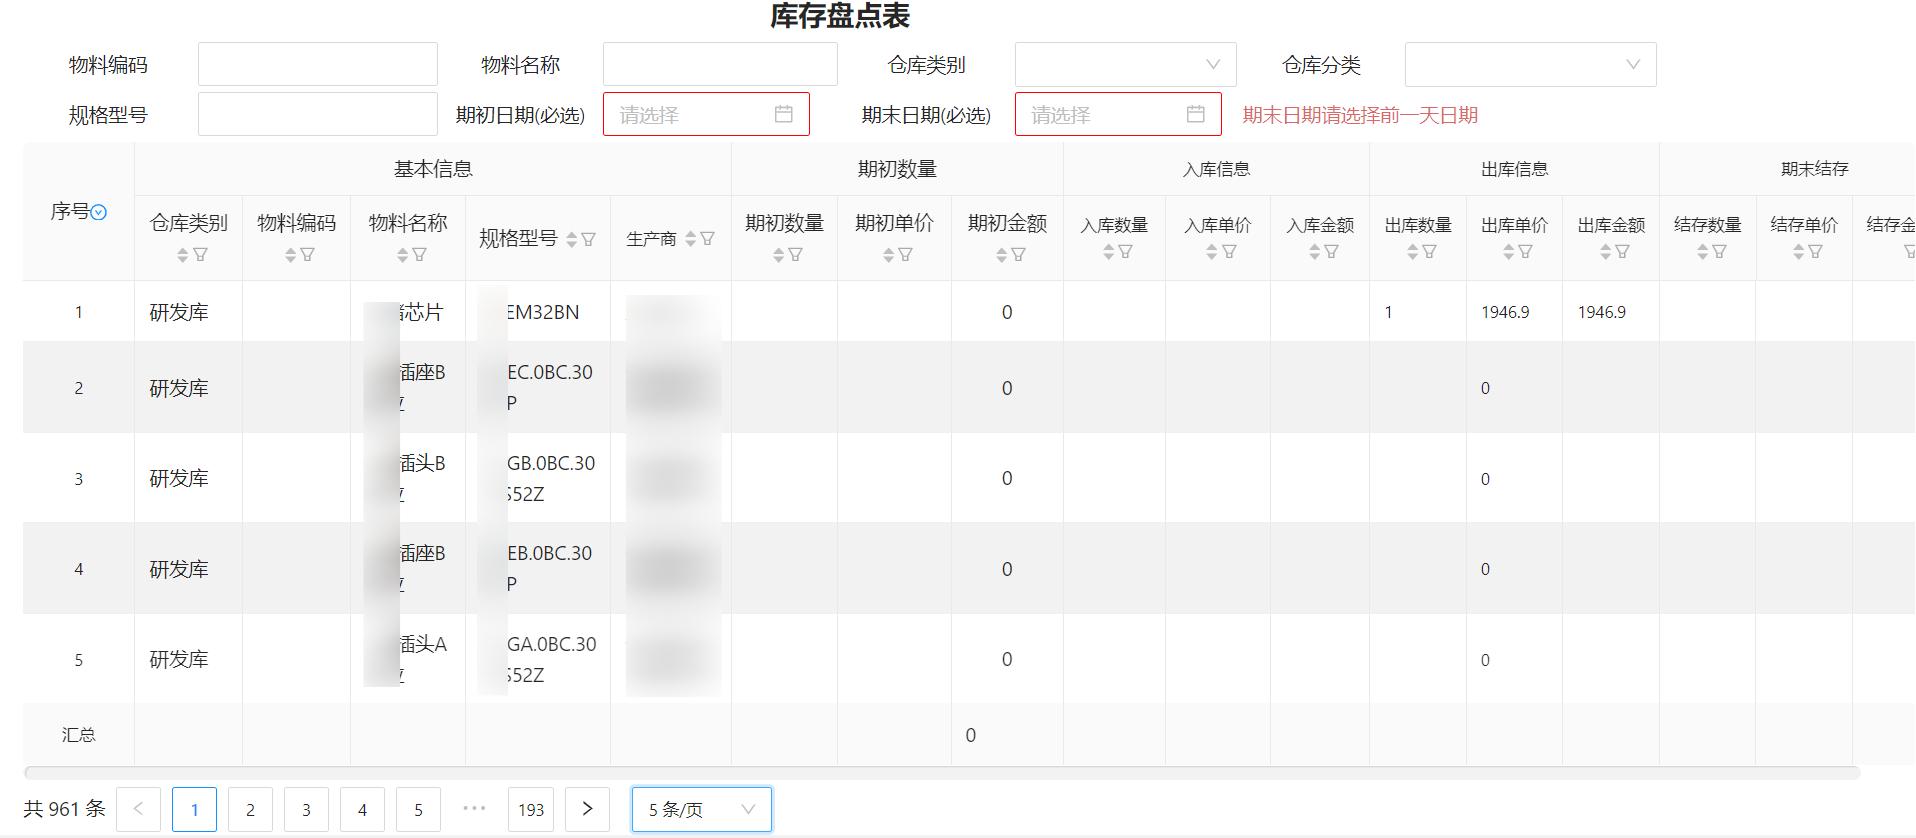Sort the 期初数量 column

(778, 255)
